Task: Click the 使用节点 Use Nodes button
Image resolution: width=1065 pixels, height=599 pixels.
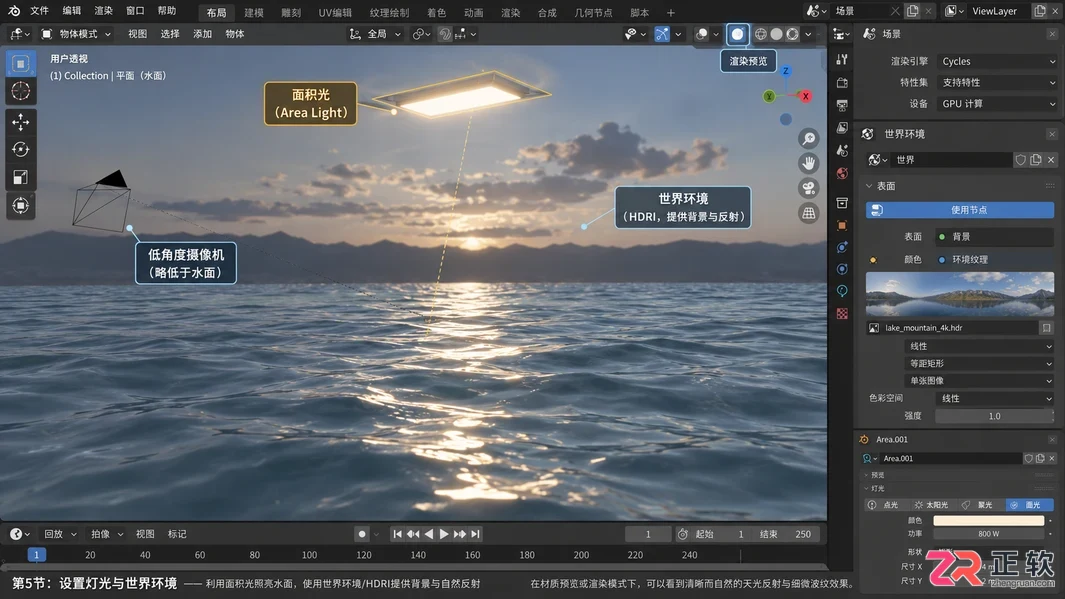Action: click(960, 211)
